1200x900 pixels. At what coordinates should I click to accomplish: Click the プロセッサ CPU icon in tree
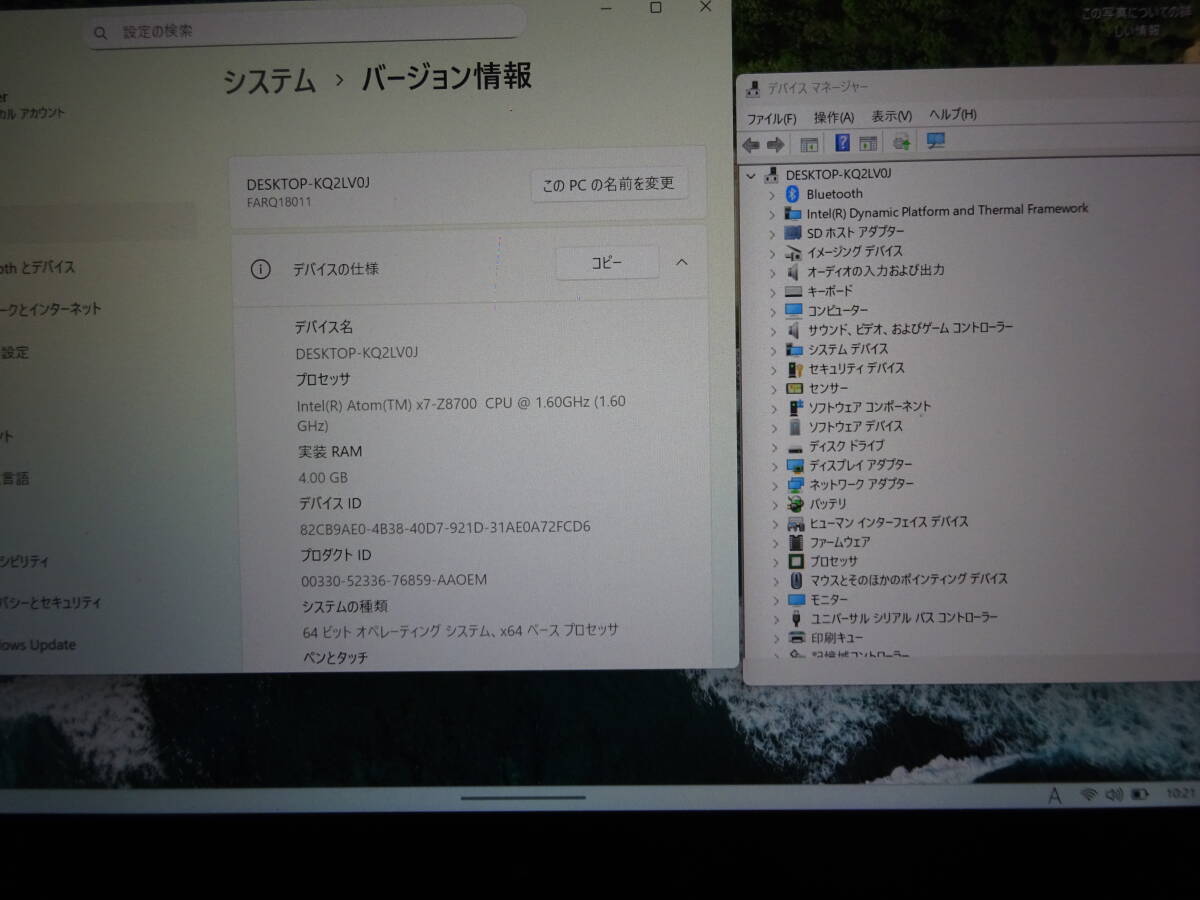click(x=796, y=562)
